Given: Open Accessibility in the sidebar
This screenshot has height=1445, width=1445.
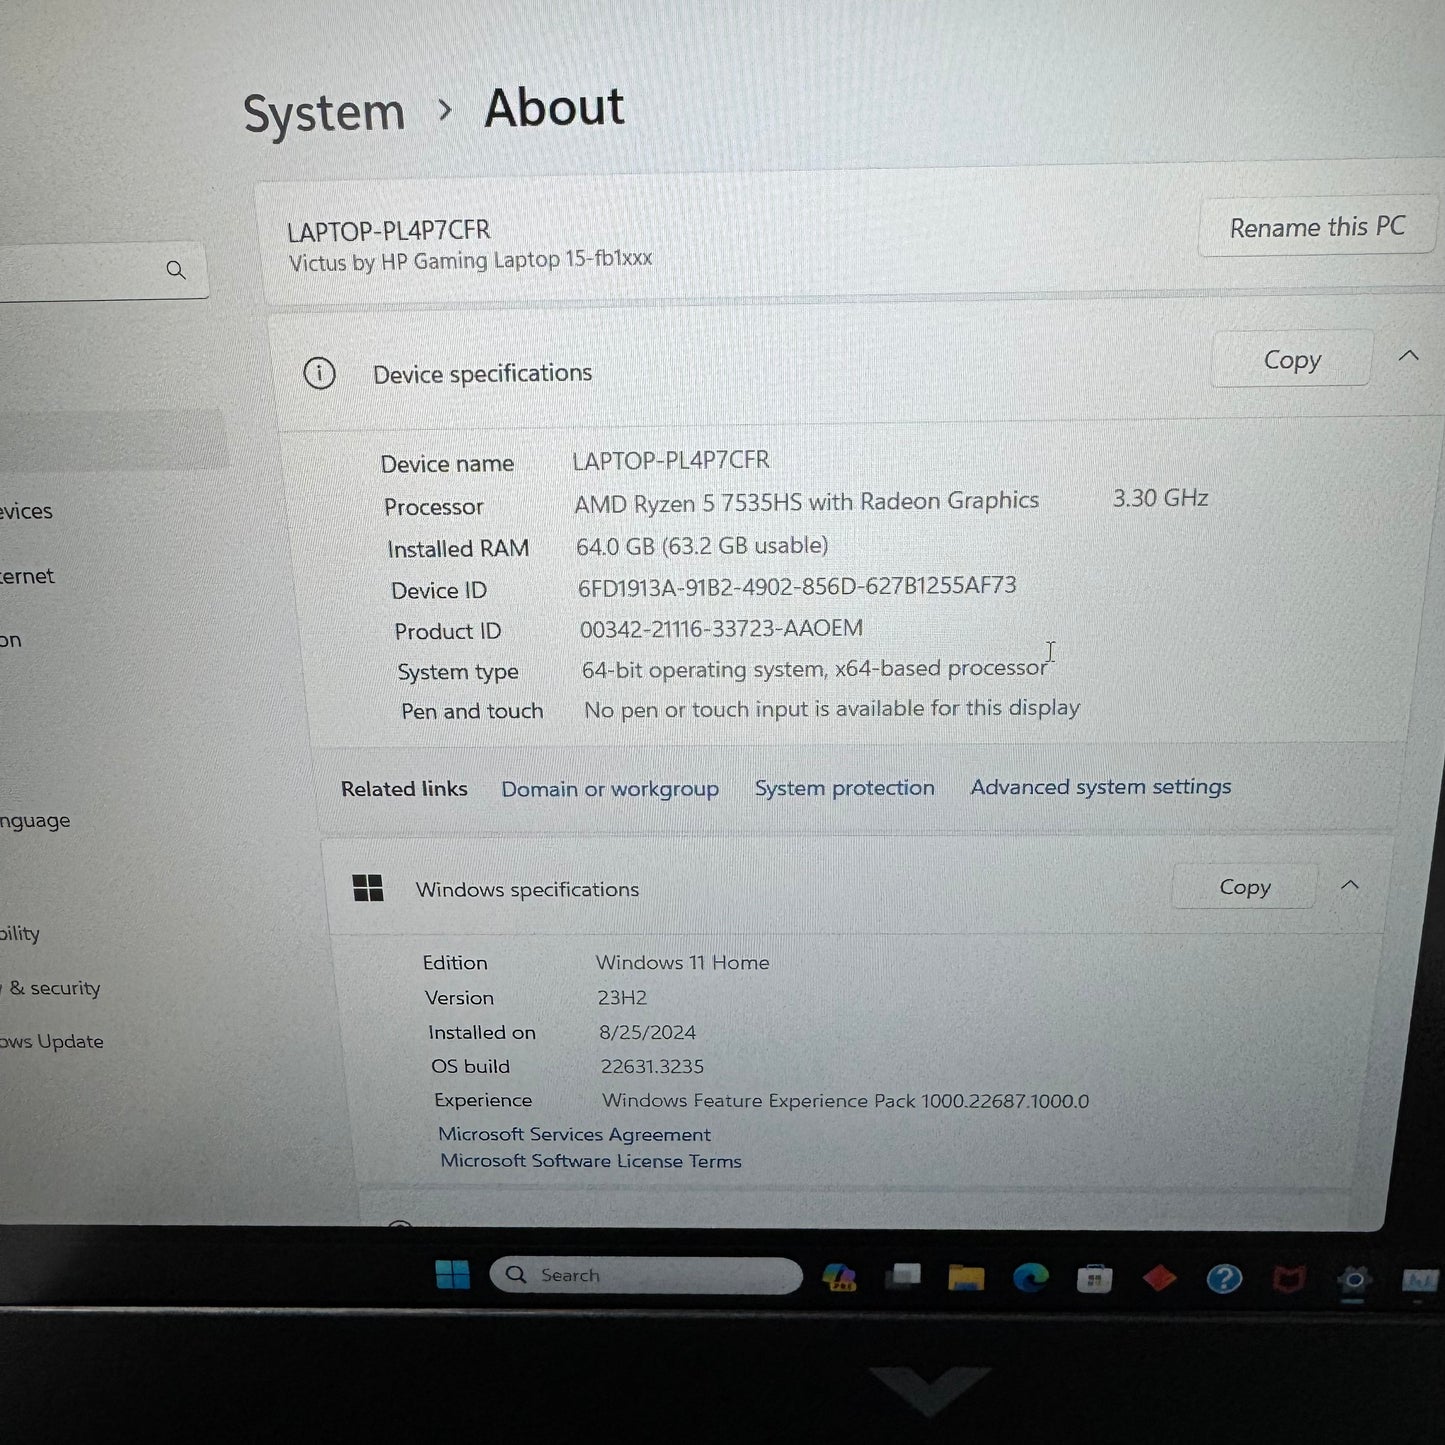Looking at the screenshot, I should [20, 934].
